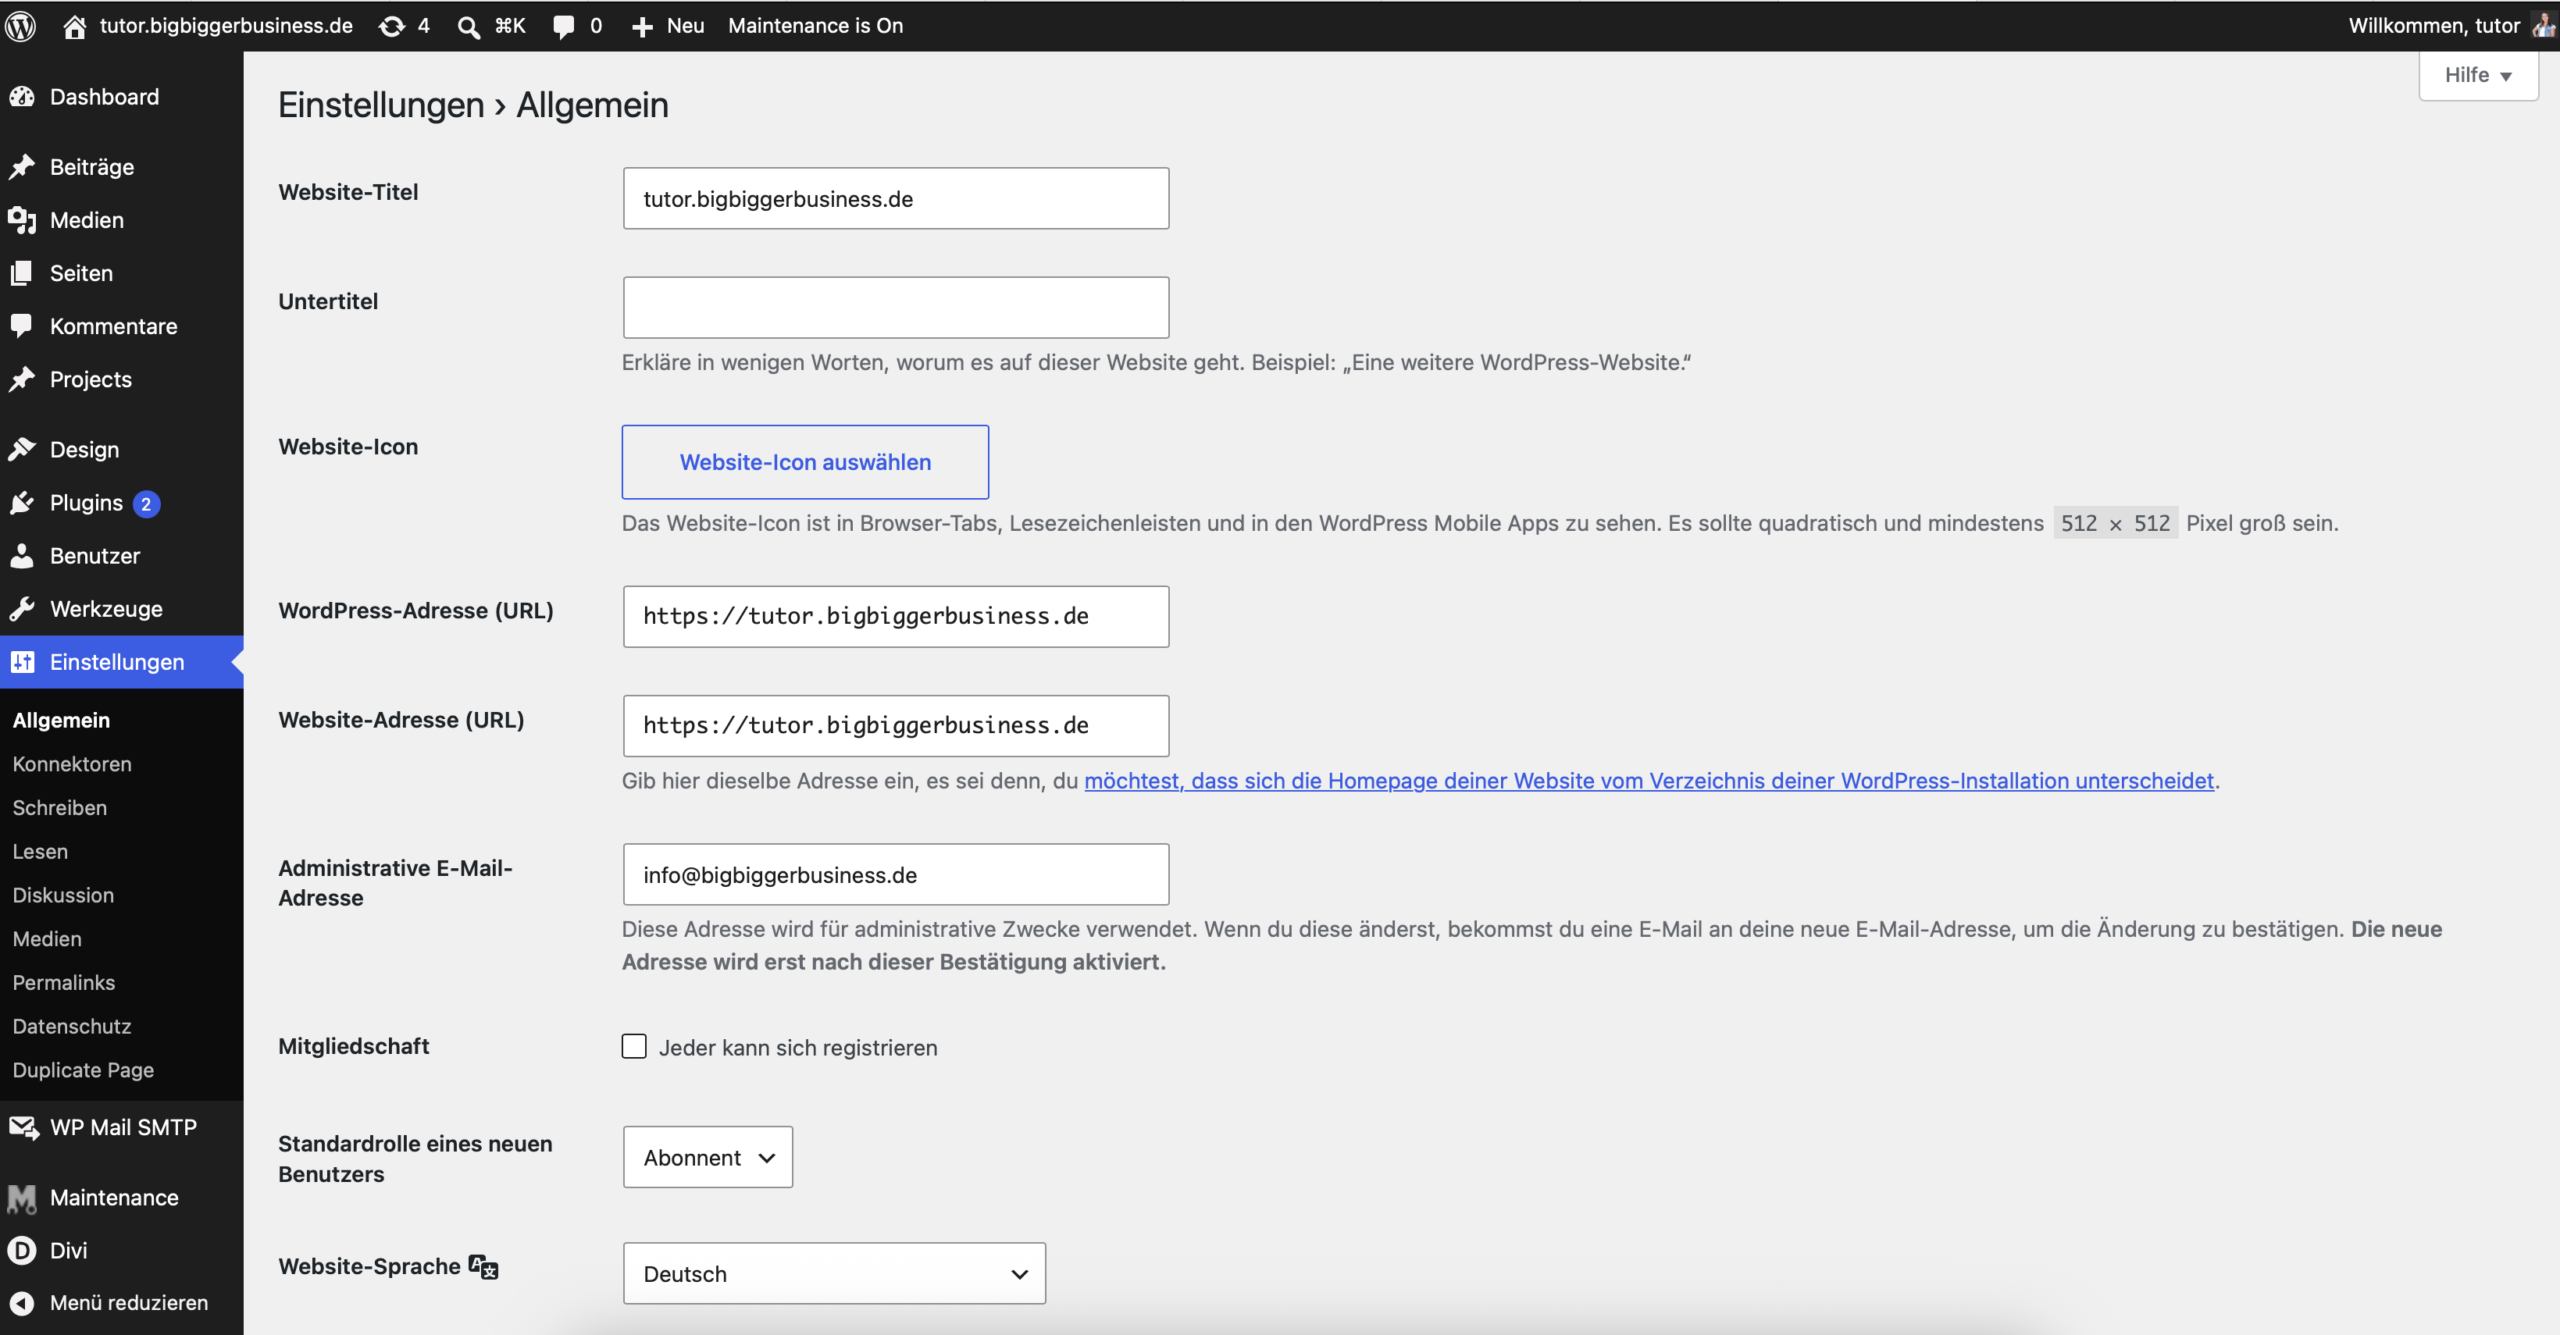Click Maintenance is On in admin bar
Image resolution: width=2560 pixels, height=1335 pixels.
(815, 26)
